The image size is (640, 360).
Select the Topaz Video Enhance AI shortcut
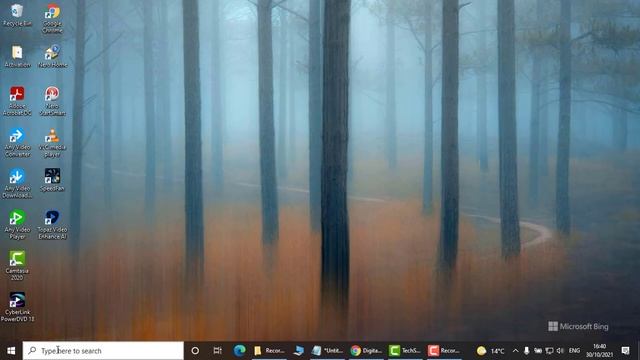[x=53, y=224]
